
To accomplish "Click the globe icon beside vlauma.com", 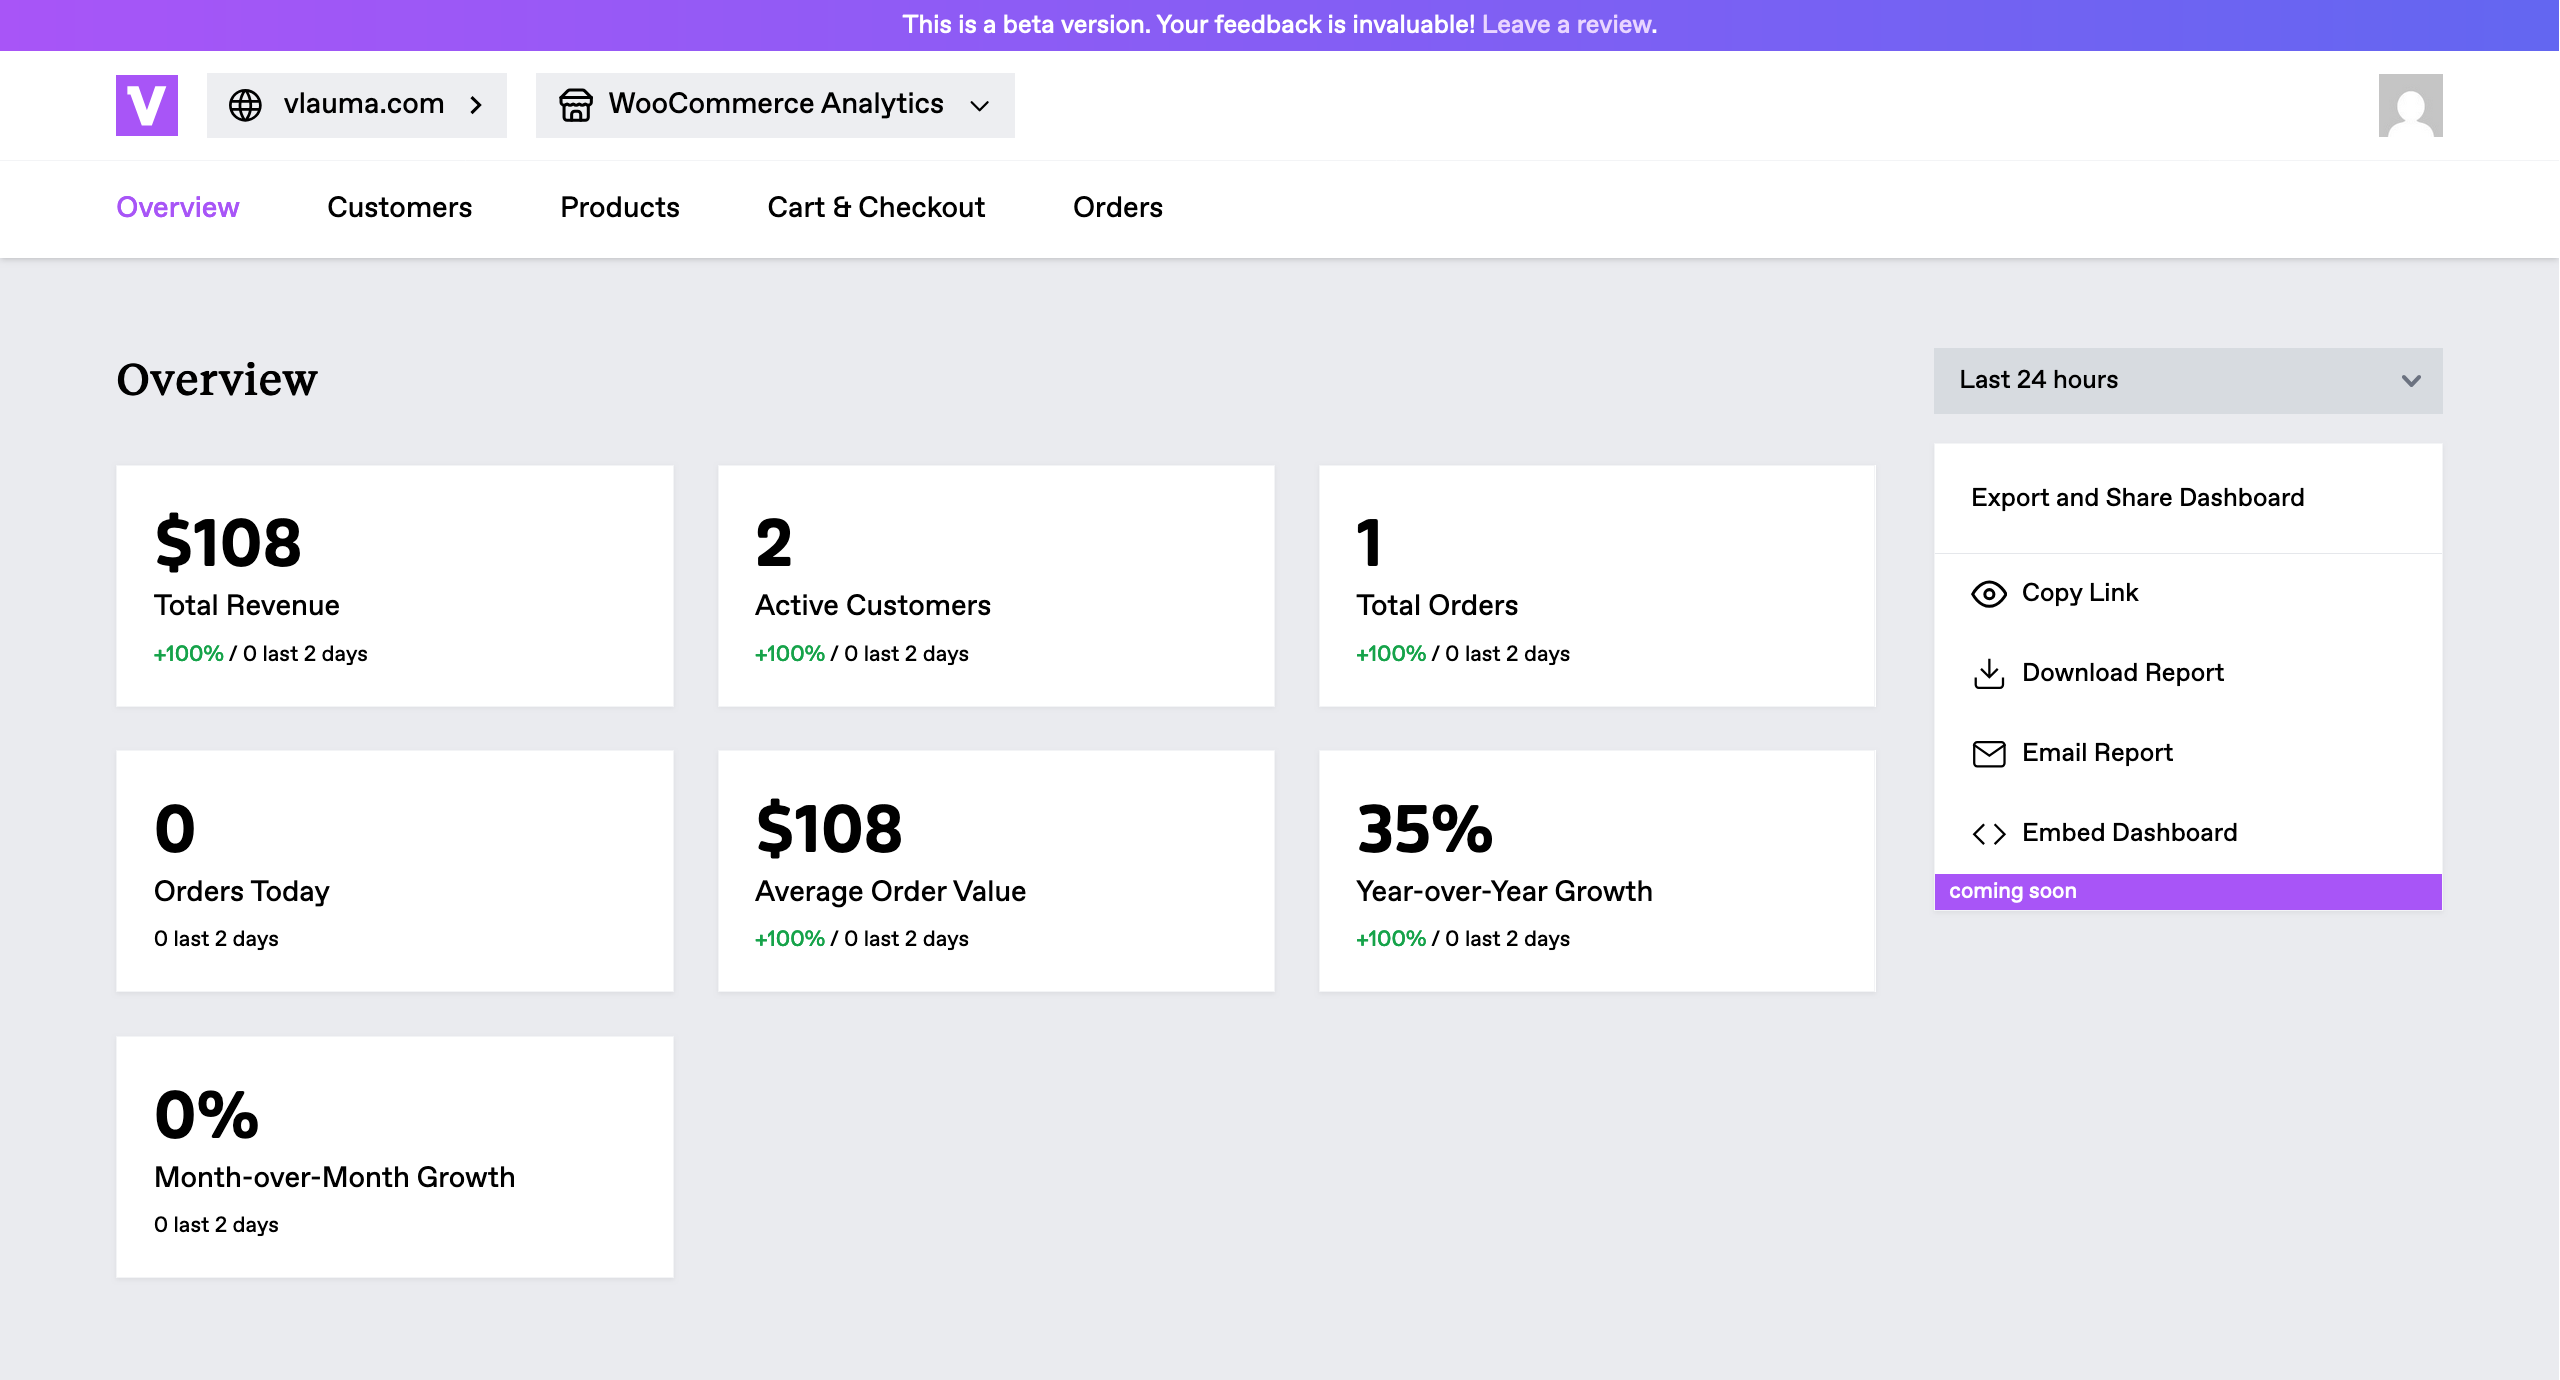I will point(245,105).
